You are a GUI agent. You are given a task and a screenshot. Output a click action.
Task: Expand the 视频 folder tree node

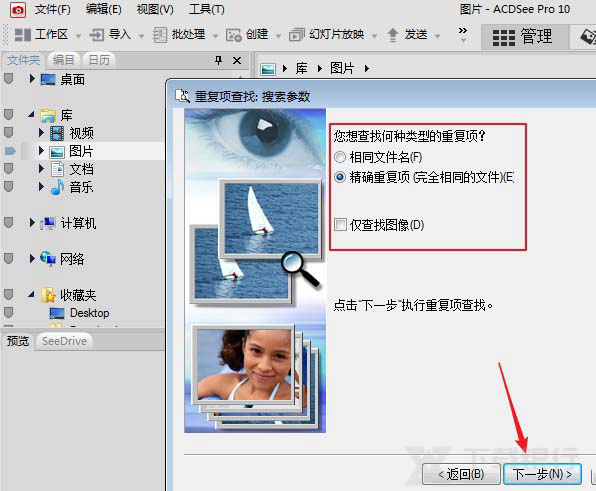41,133
